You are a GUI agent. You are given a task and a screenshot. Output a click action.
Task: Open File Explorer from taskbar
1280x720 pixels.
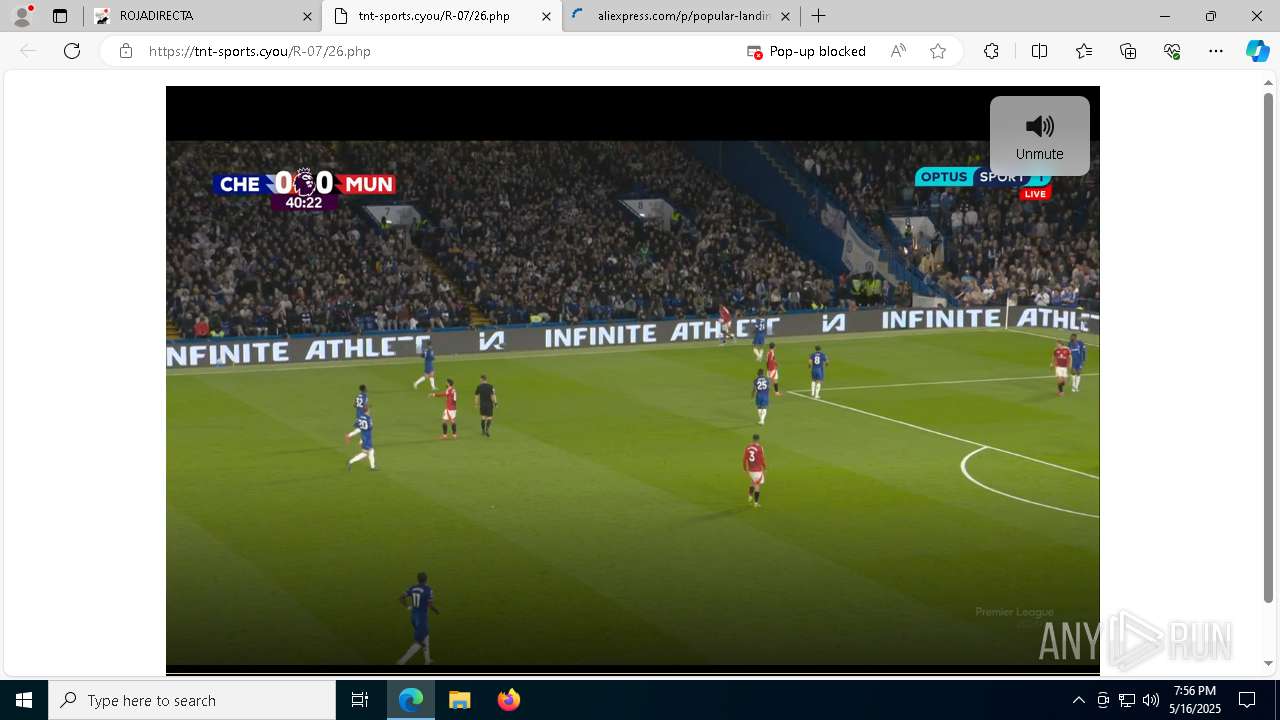point(459,700)
